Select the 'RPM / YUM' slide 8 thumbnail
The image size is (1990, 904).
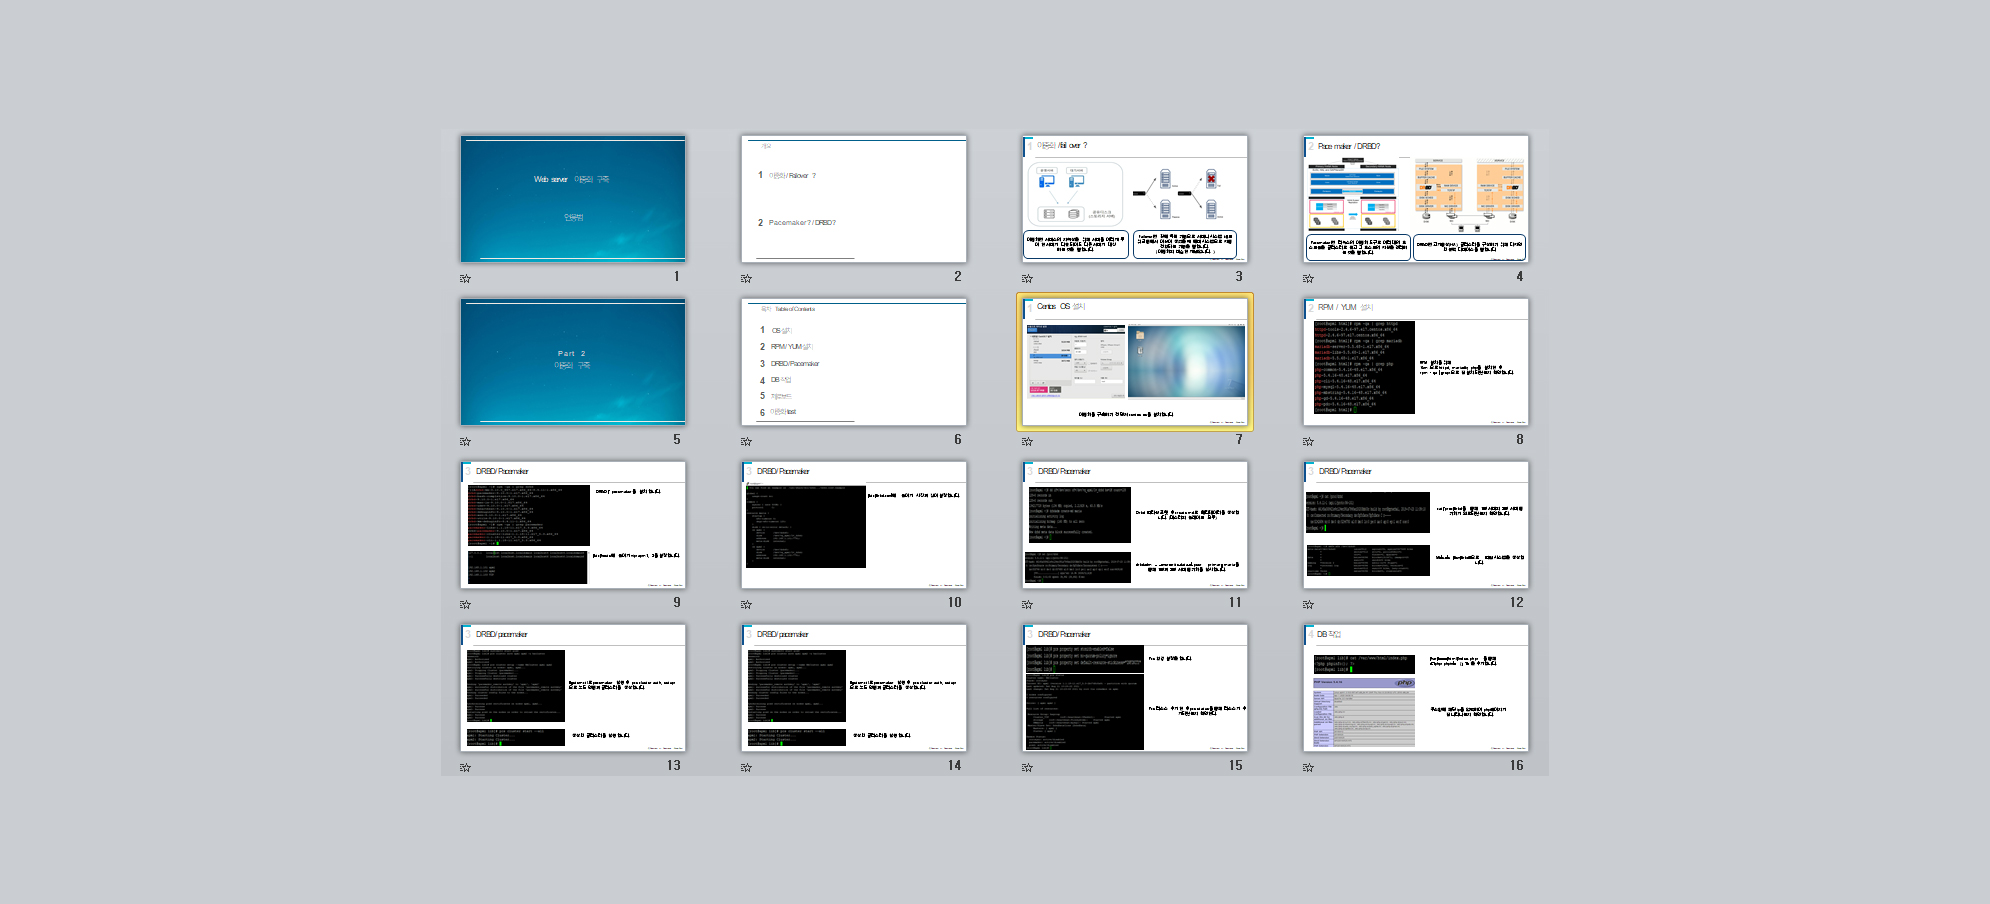[x=1416, y=362]
